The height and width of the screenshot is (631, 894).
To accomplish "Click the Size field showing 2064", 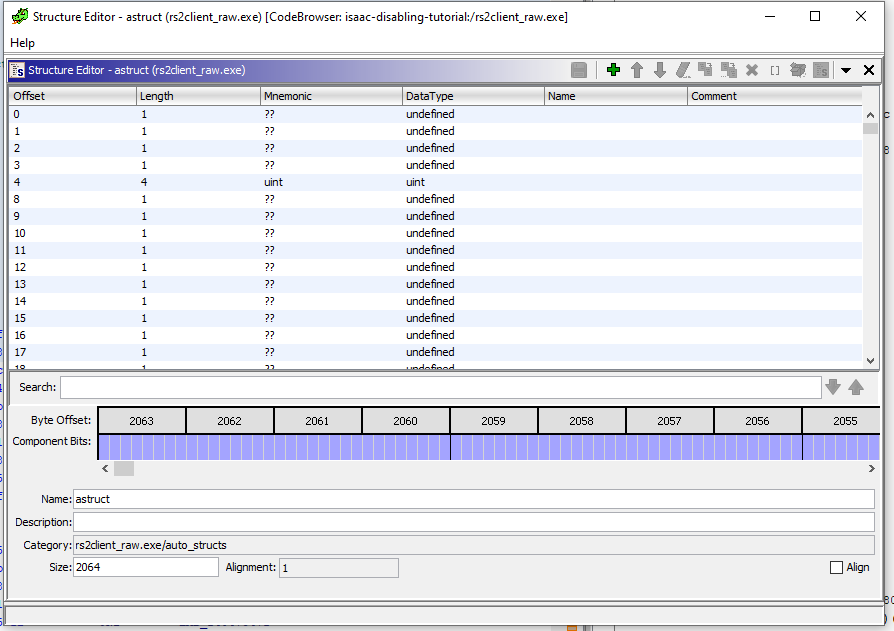I will [x=146, y=567].
